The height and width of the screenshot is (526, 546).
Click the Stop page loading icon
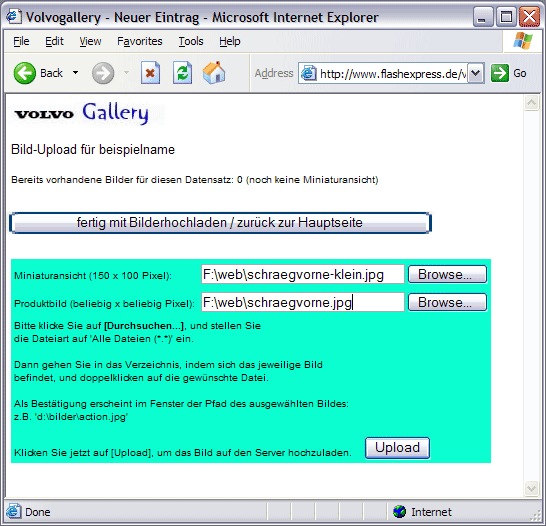(150, 73)
